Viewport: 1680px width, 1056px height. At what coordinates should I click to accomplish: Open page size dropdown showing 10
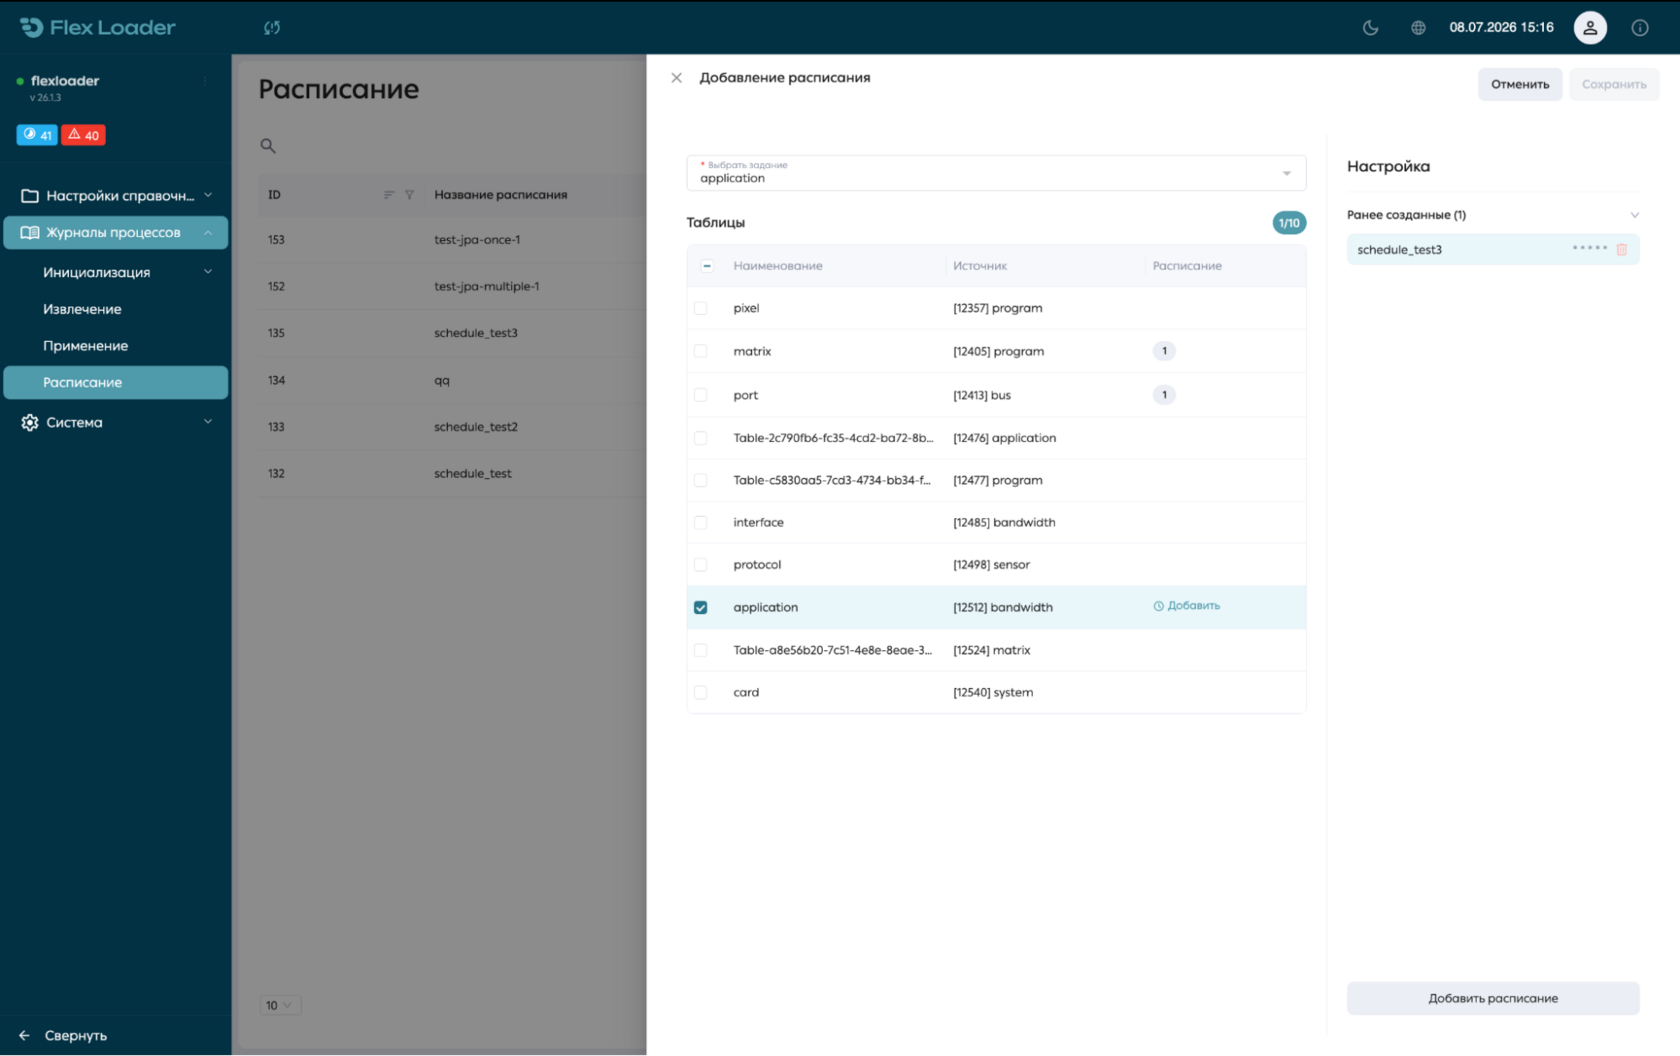tap(280, 1005)
